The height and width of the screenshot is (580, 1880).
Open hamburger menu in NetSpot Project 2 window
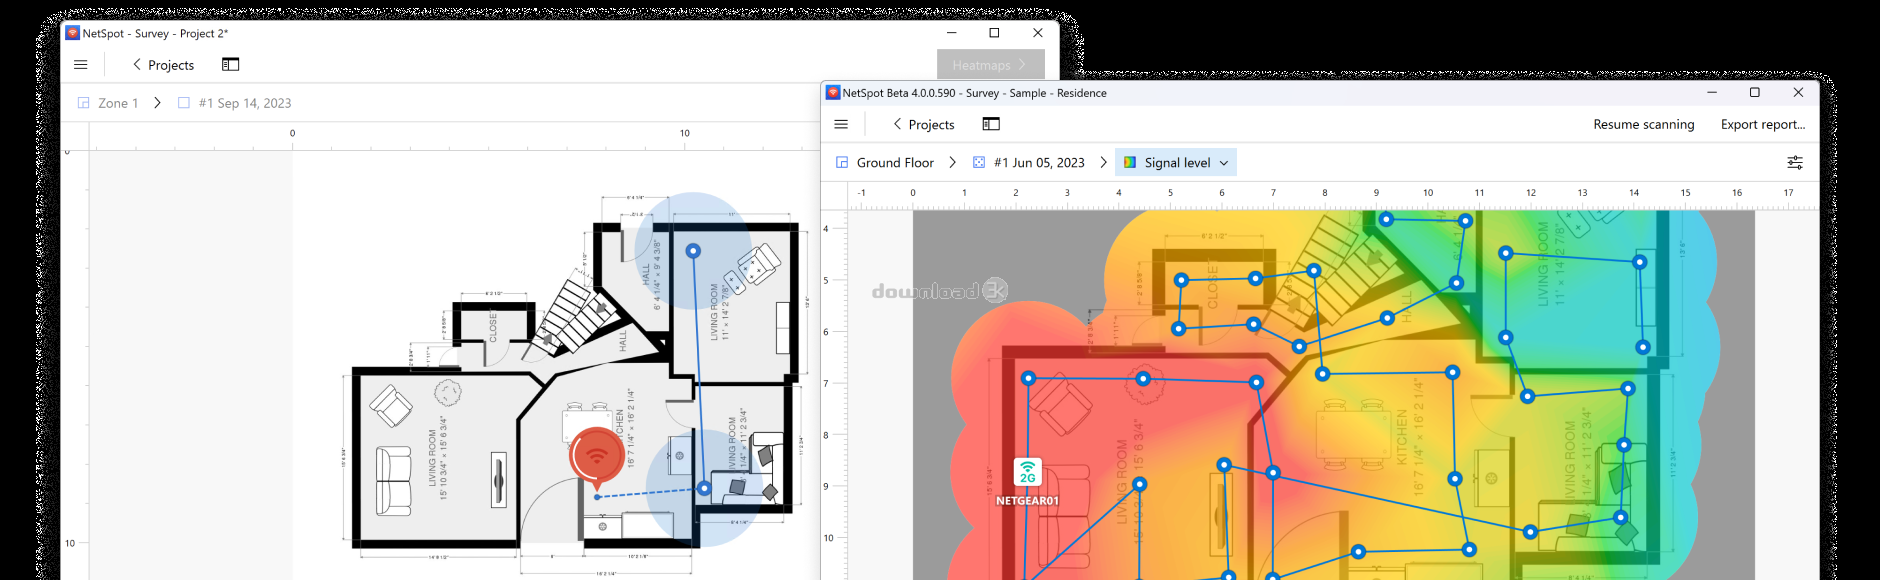[81, 65]
